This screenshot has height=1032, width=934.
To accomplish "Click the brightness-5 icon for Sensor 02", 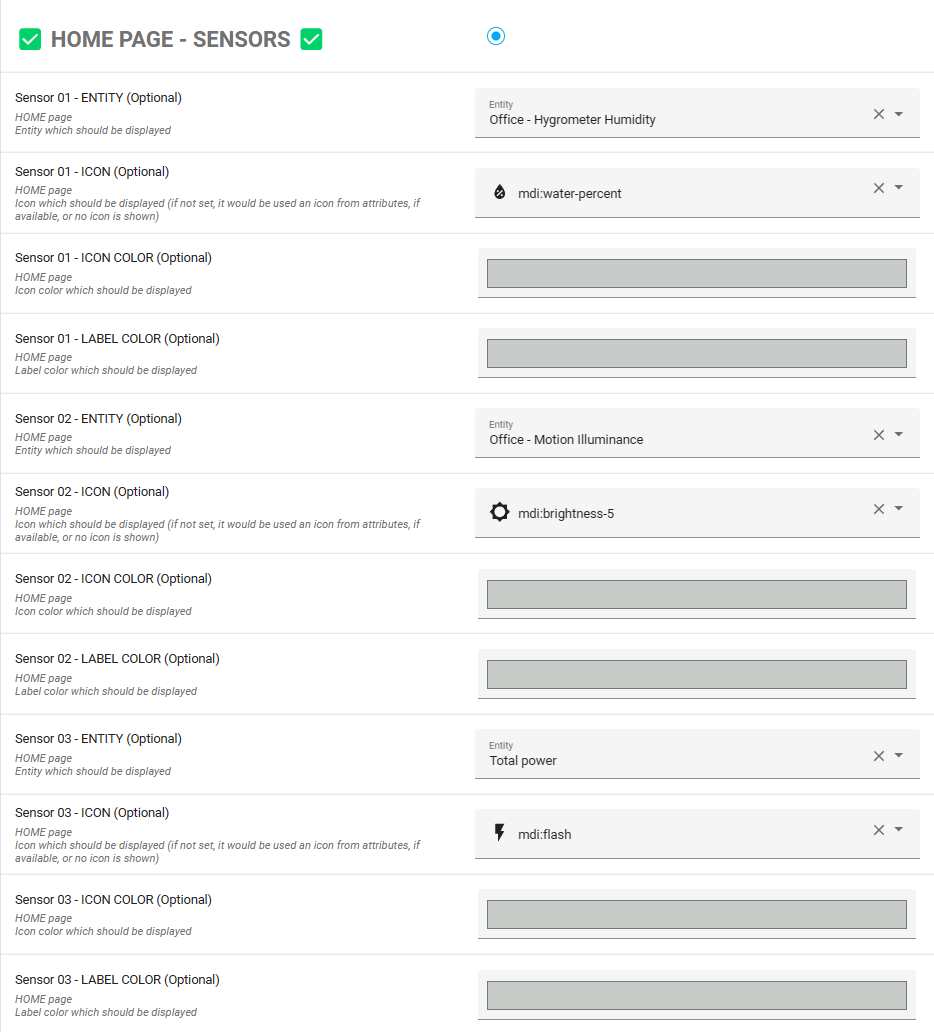I will [x=500, y=512].
